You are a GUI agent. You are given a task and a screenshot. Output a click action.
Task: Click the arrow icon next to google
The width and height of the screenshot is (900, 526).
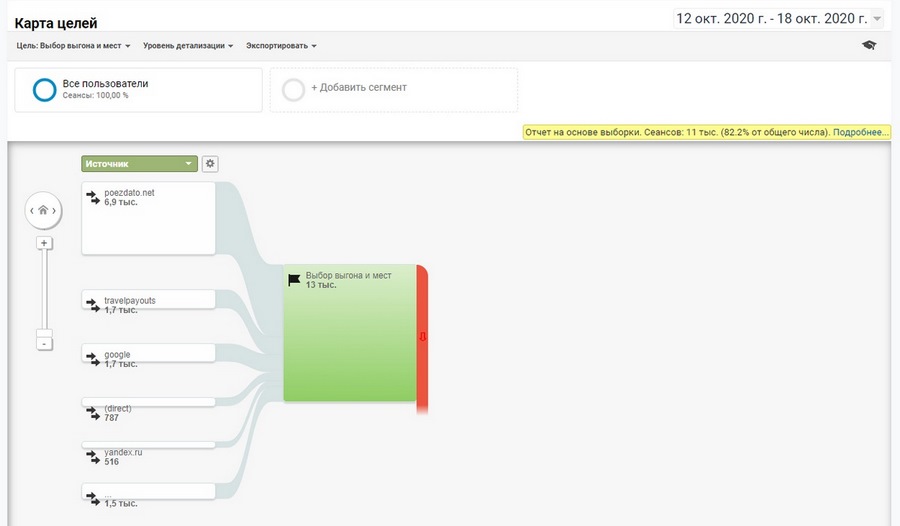pos(93,359)
